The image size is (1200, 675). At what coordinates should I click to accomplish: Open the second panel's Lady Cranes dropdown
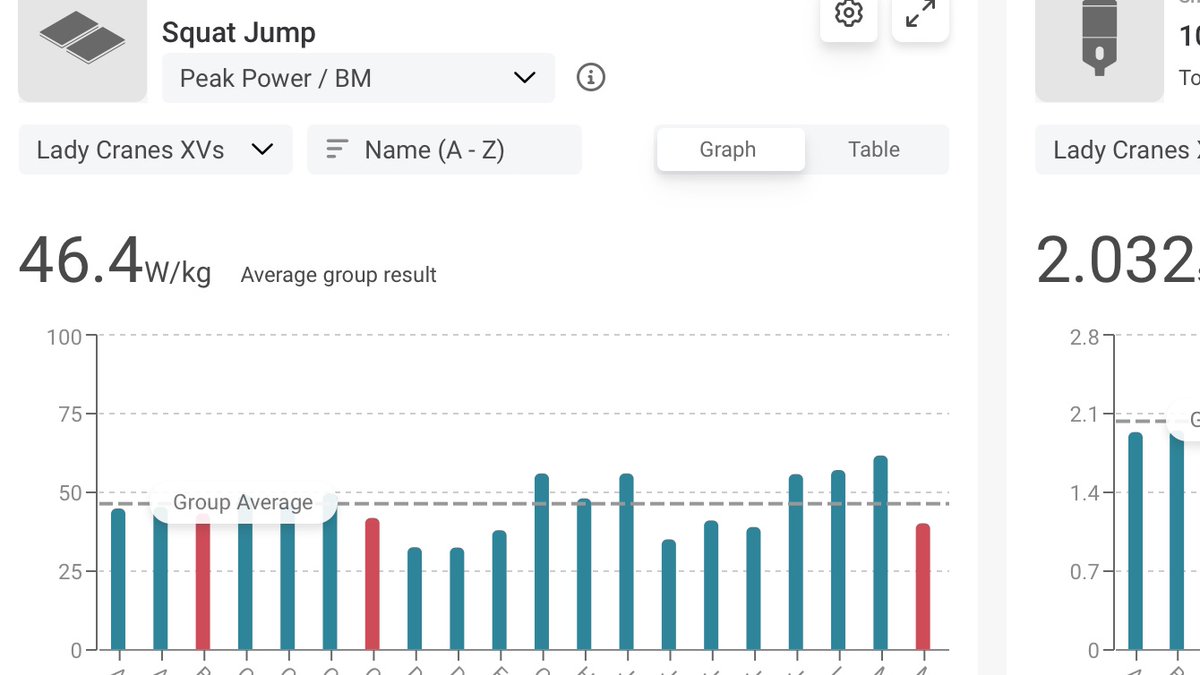(x=1117, y=150)
